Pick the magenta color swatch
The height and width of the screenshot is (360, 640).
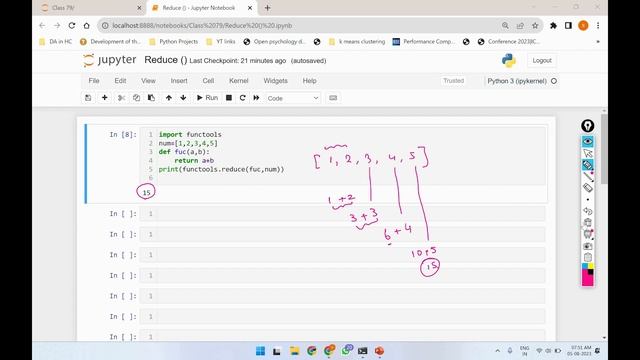[x=587, y=280]
